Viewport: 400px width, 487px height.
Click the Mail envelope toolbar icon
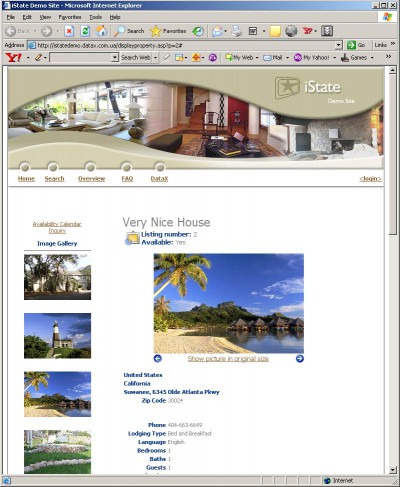click(x=217, y=31)
